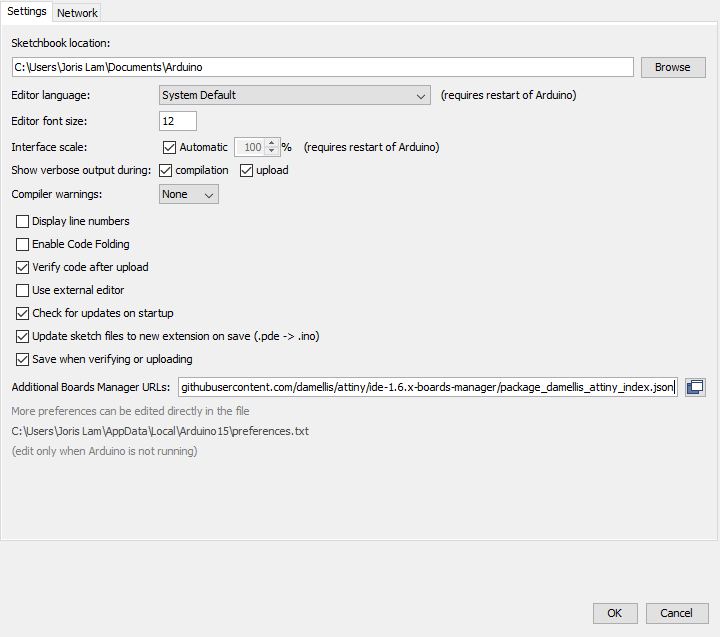Open the Editor language dropdown
720x637 pixels.
pos(295,95)
